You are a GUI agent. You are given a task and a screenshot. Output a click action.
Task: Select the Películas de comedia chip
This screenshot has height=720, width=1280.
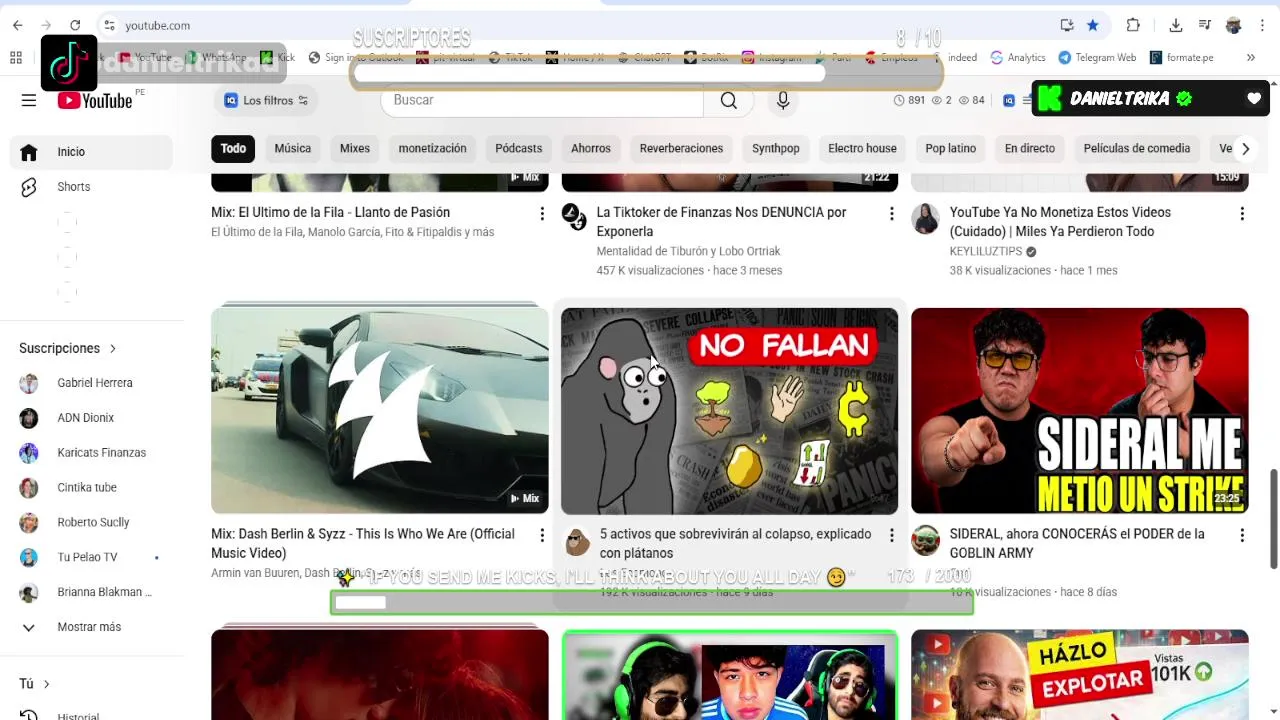coord(1137,148)
